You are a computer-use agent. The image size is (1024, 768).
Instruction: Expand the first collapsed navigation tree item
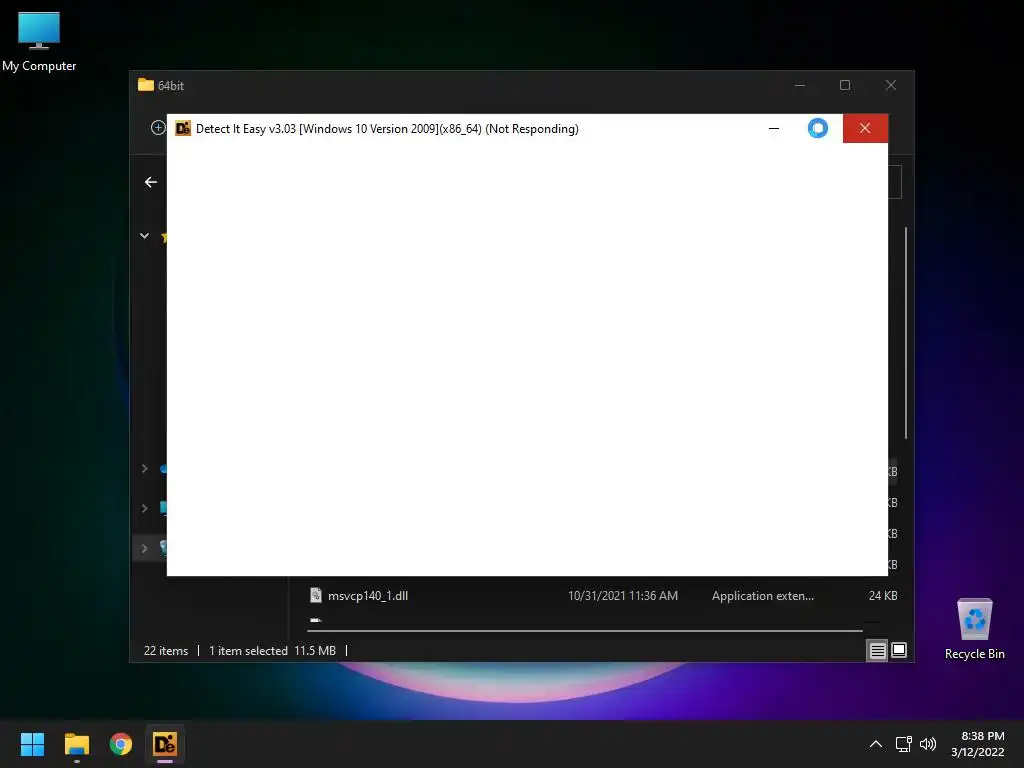click(x=144, y=468)
